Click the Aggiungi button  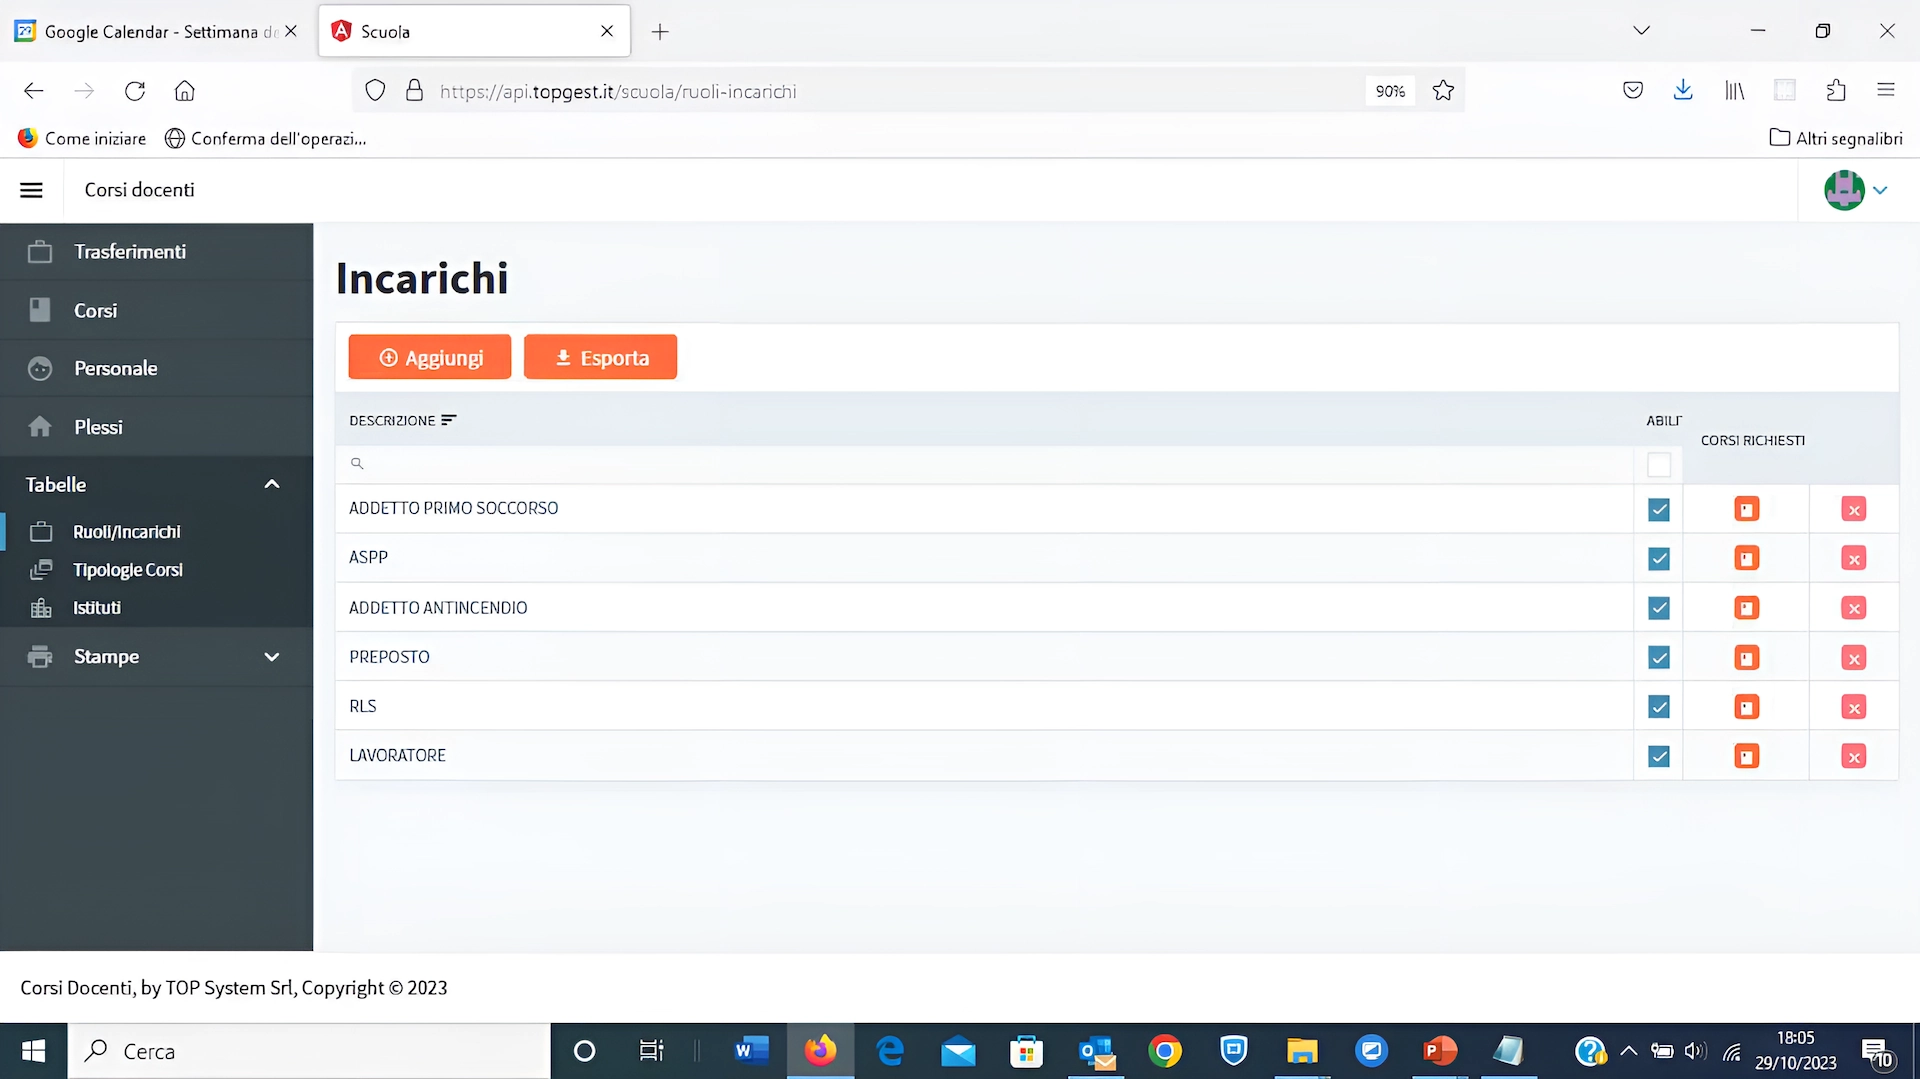point(429,357)
